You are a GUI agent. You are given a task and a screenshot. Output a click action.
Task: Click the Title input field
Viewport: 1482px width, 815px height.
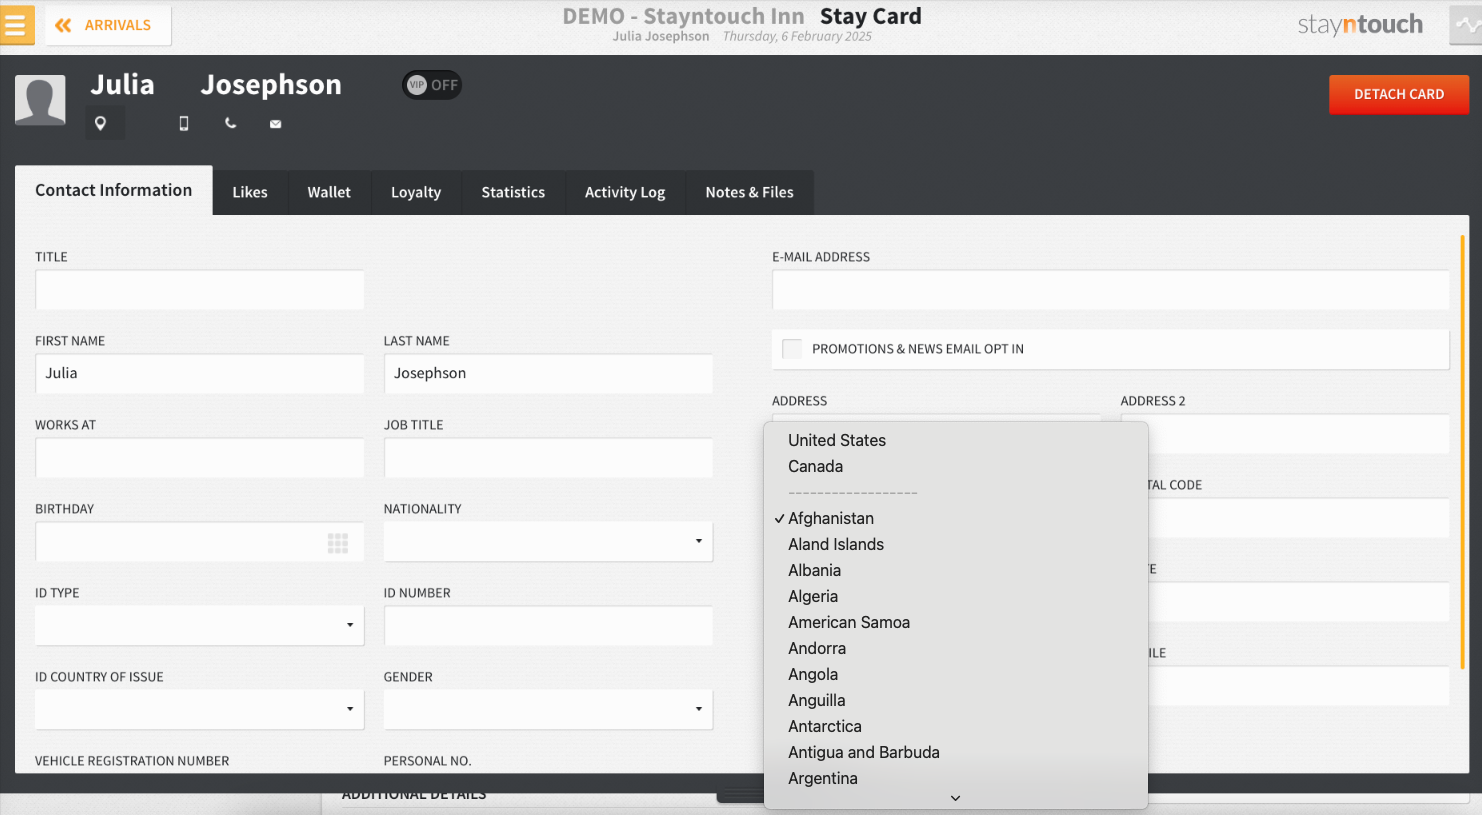click(199, 290)
